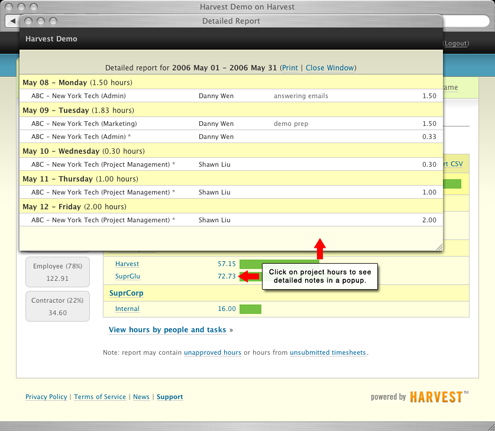Select the Contractor (22%) box
The height and width of the screenshot is (431, 495).
point(58,306)
